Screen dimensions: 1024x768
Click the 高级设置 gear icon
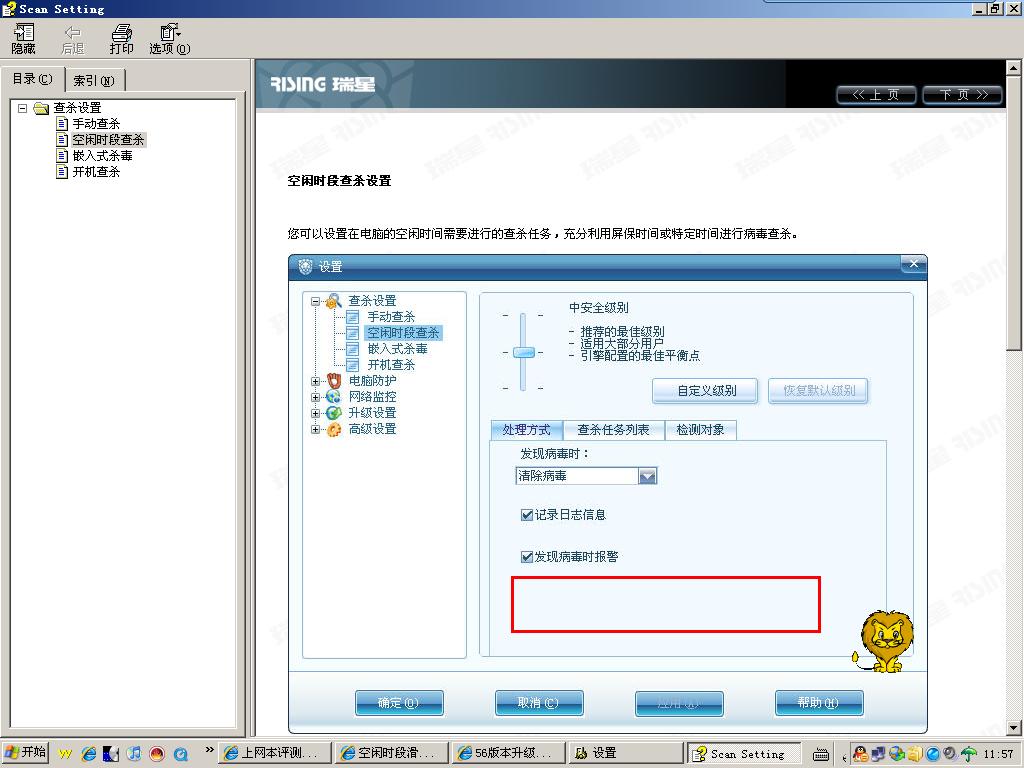point(334,429)
